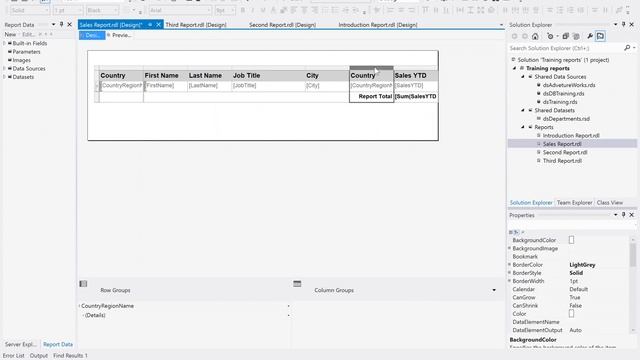Select Third Report.rdl in Solution Explorer

[x=562, y=161]
